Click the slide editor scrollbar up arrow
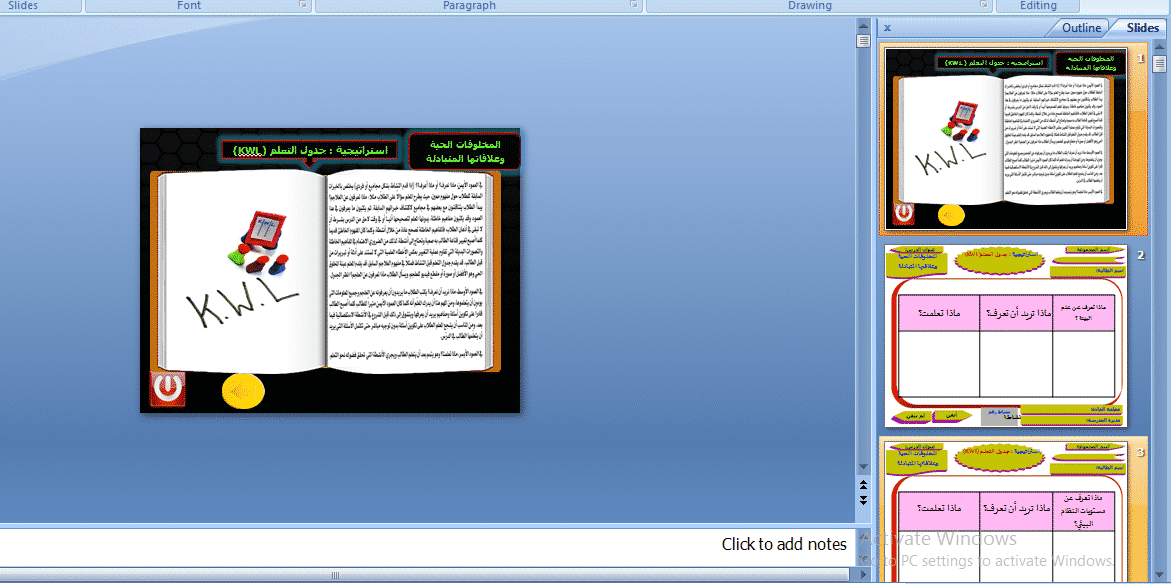Image resolution: width=1171 pixels, height=584 pixels. [x=863, y=25]
